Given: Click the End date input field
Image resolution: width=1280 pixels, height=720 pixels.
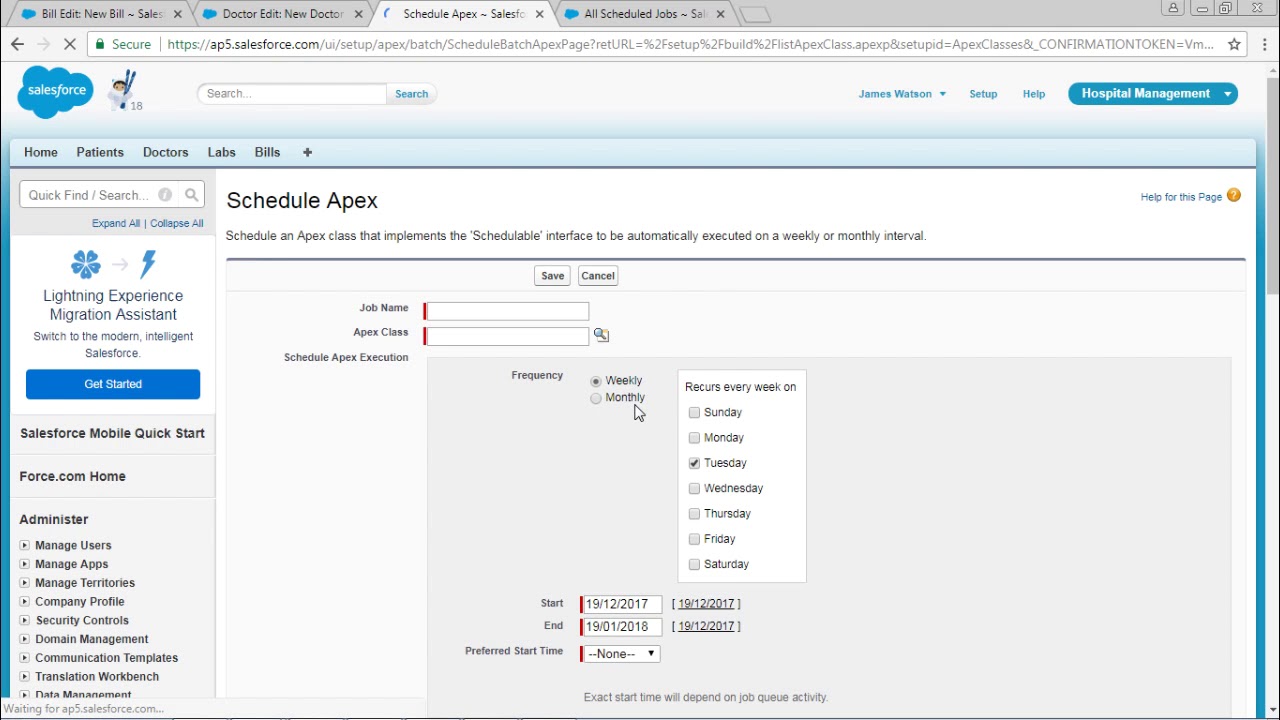Looking at the screenshot, I should 621,627.
